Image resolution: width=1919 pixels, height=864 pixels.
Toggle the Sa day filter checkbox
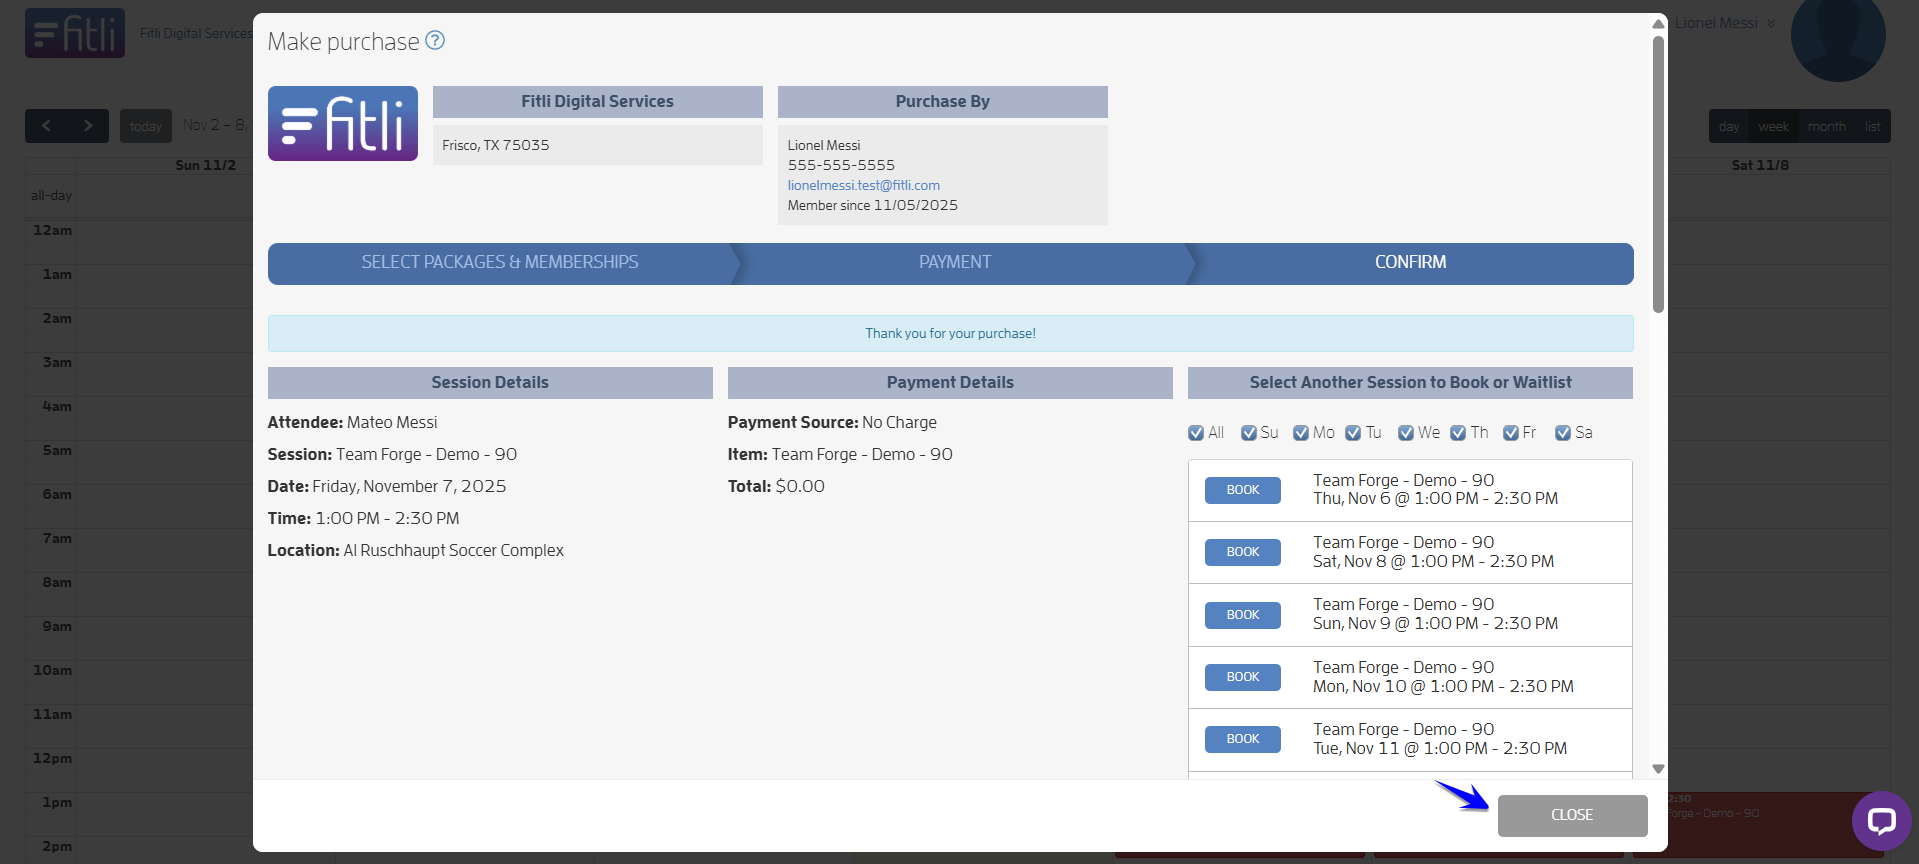pos(1563,433)
